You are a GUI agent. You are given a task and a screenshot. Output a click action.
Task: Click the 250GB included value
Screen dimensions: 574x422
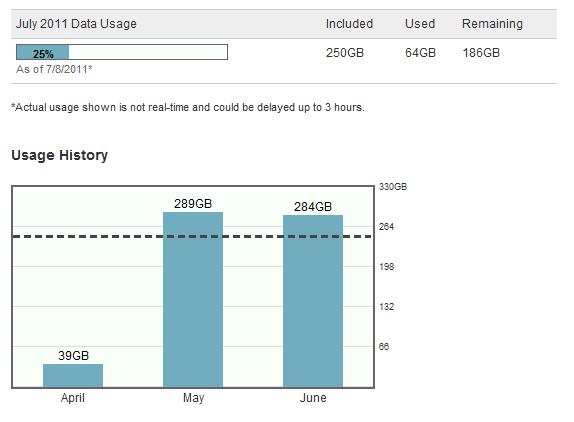[345, 53]
